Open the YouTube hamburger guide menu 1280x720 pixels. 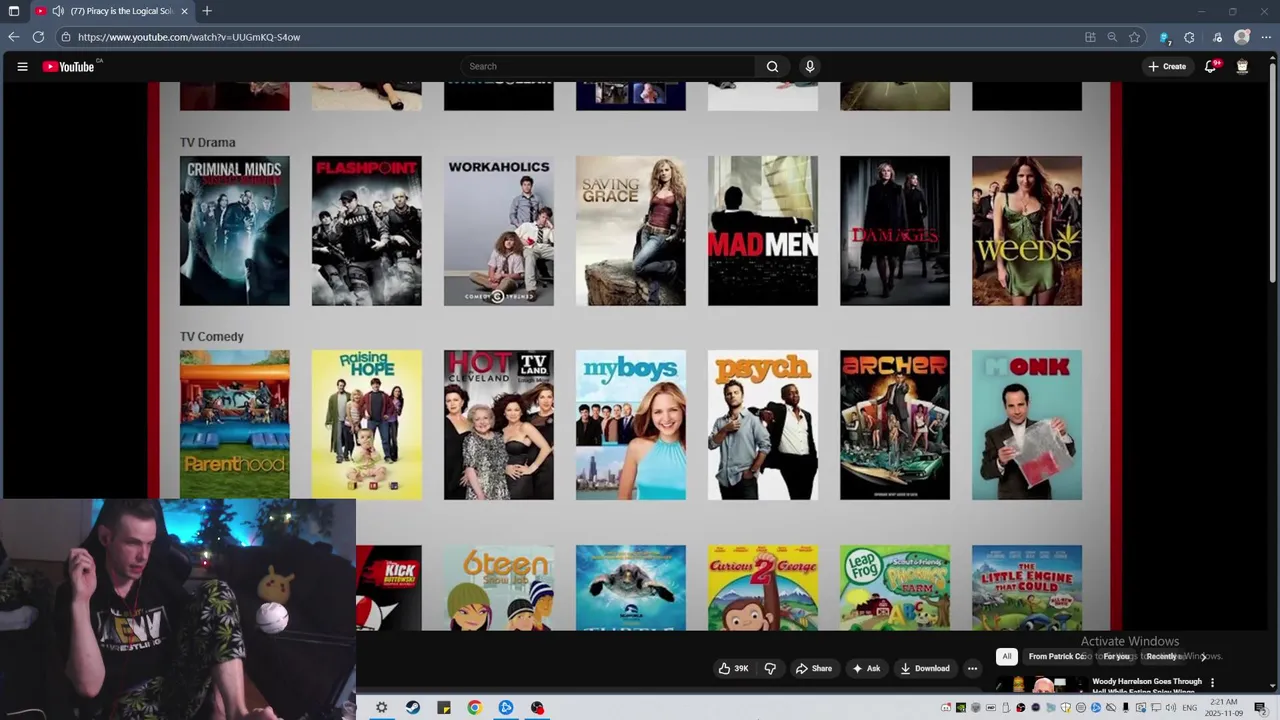[x=22, y=67]
